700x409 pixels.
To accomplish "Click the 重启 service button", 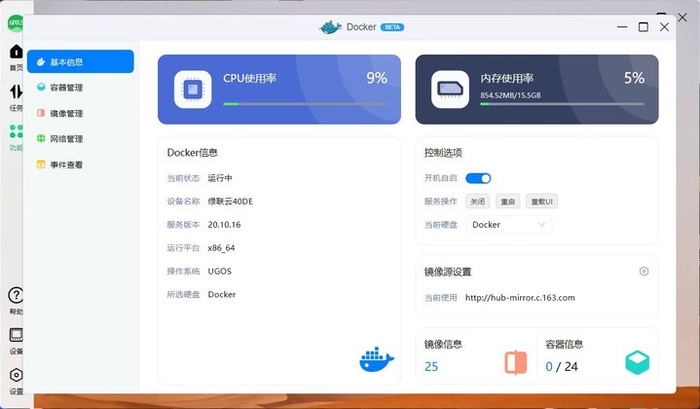I will (x=508, y=201).
